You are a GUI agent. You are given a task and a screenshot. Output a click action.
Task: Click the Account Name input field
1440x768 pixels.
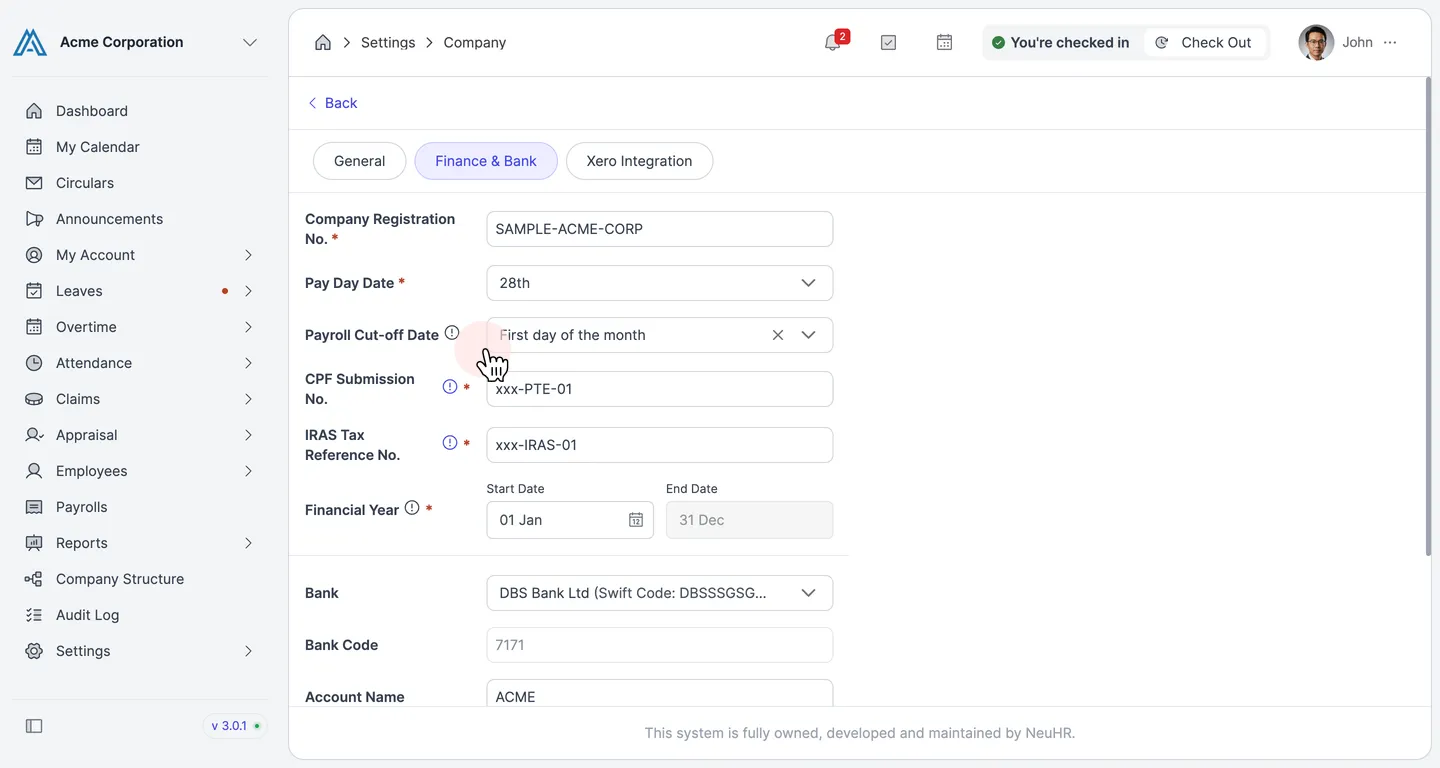pos(659,693)
